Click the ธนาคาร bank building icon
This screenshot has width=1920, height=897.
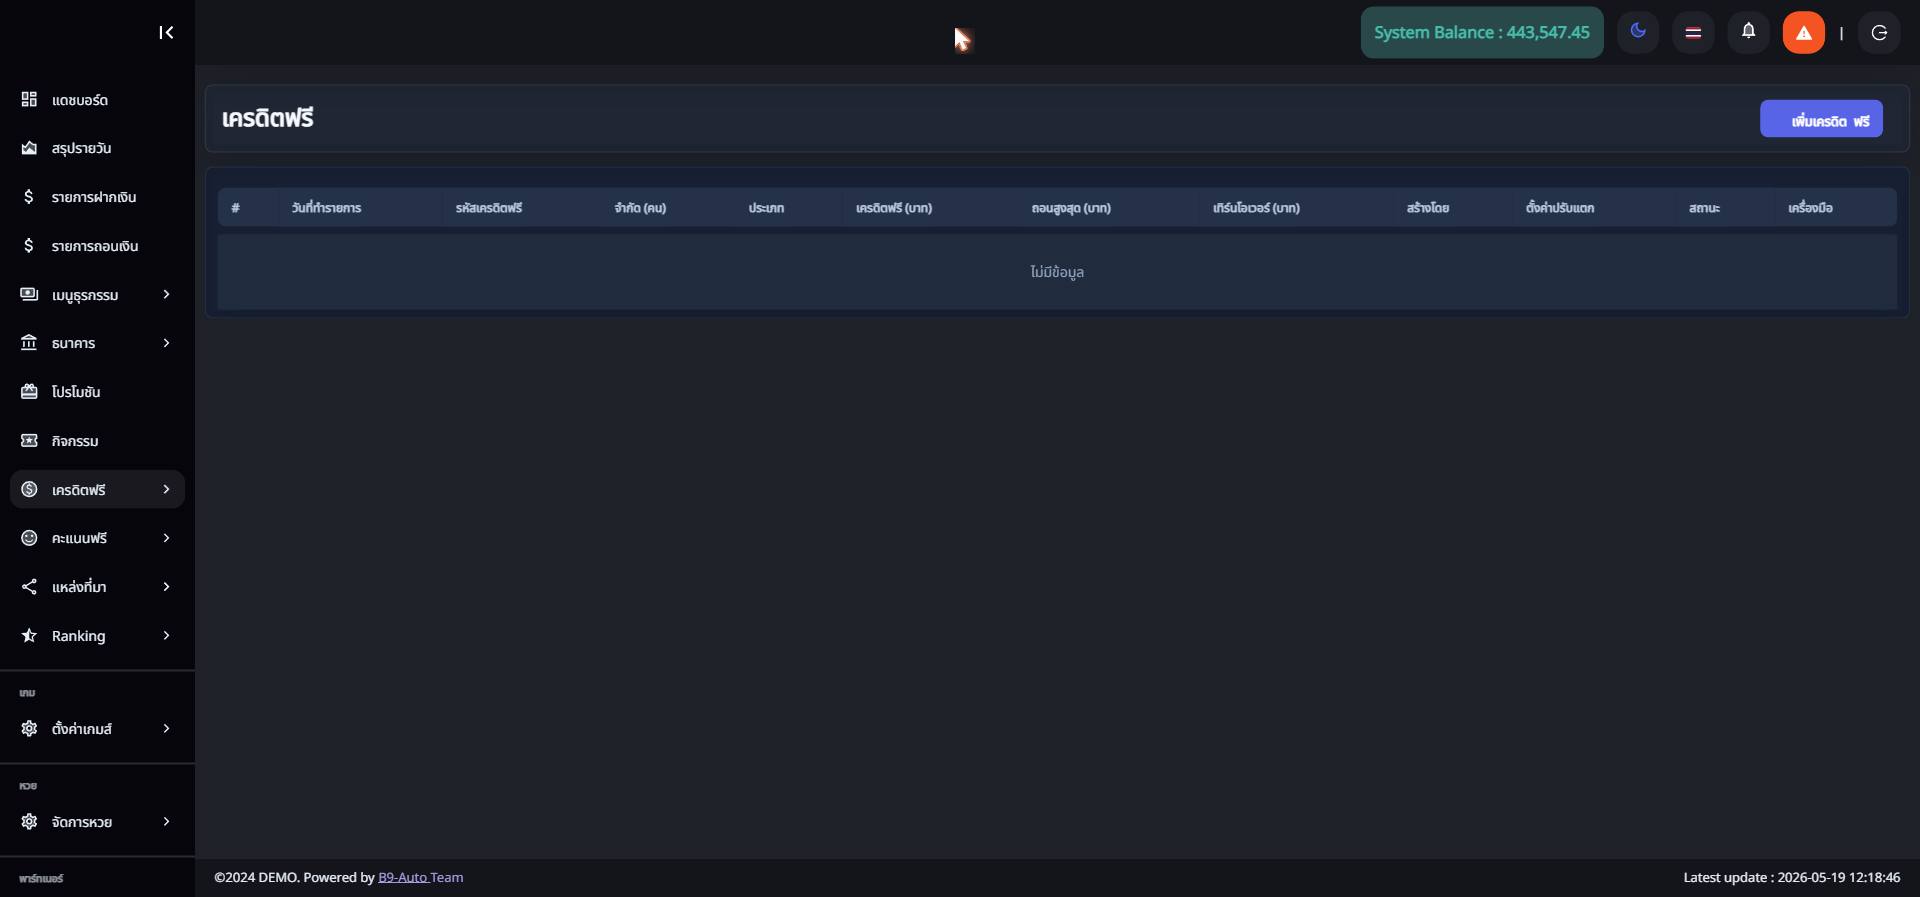point(29,343)
